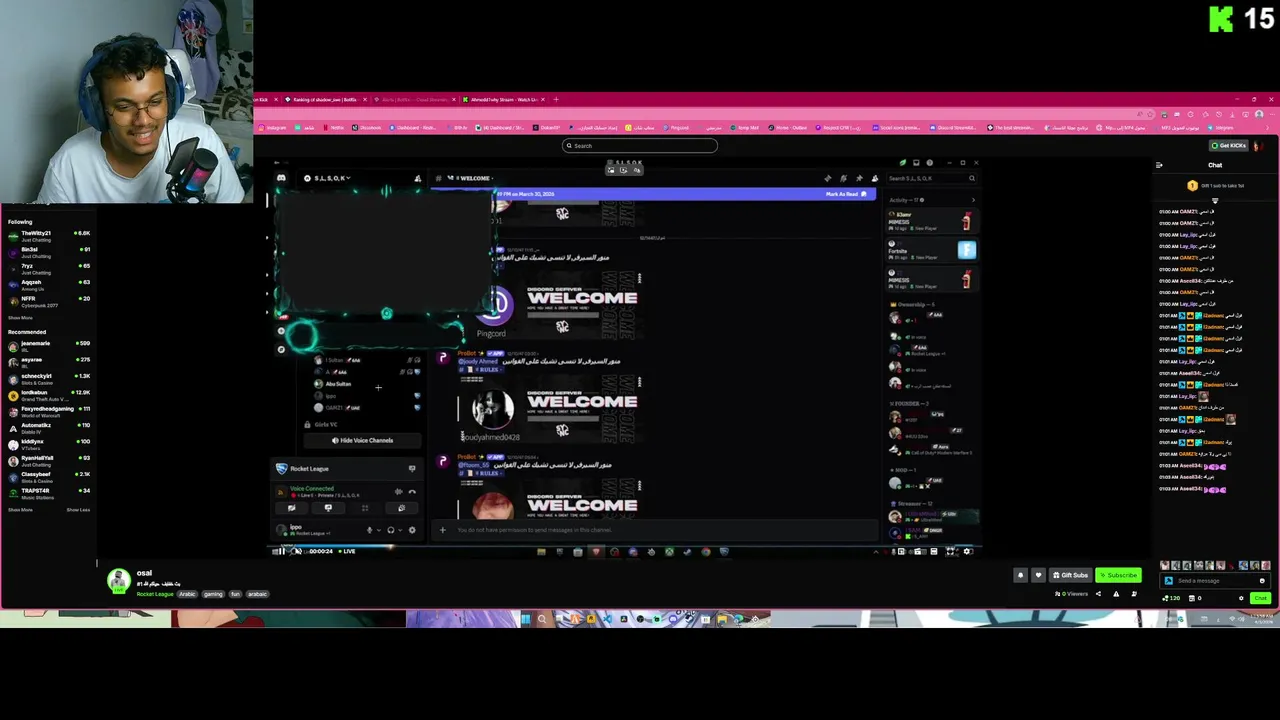The image size is (1280, 720).
Task: Click osai streamer avatar
Action: [119, 580]
